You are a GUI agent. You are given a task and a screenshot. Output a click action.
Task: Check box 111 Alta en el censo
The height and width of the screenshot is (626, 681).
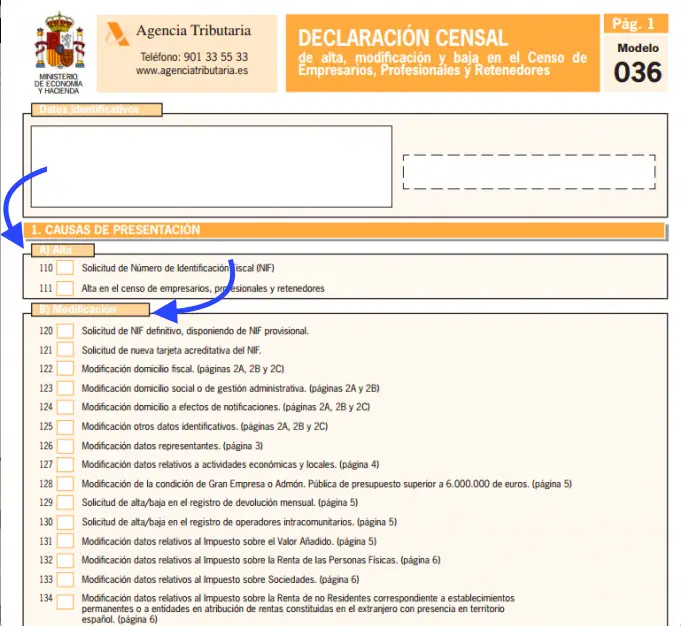[65, 288]
